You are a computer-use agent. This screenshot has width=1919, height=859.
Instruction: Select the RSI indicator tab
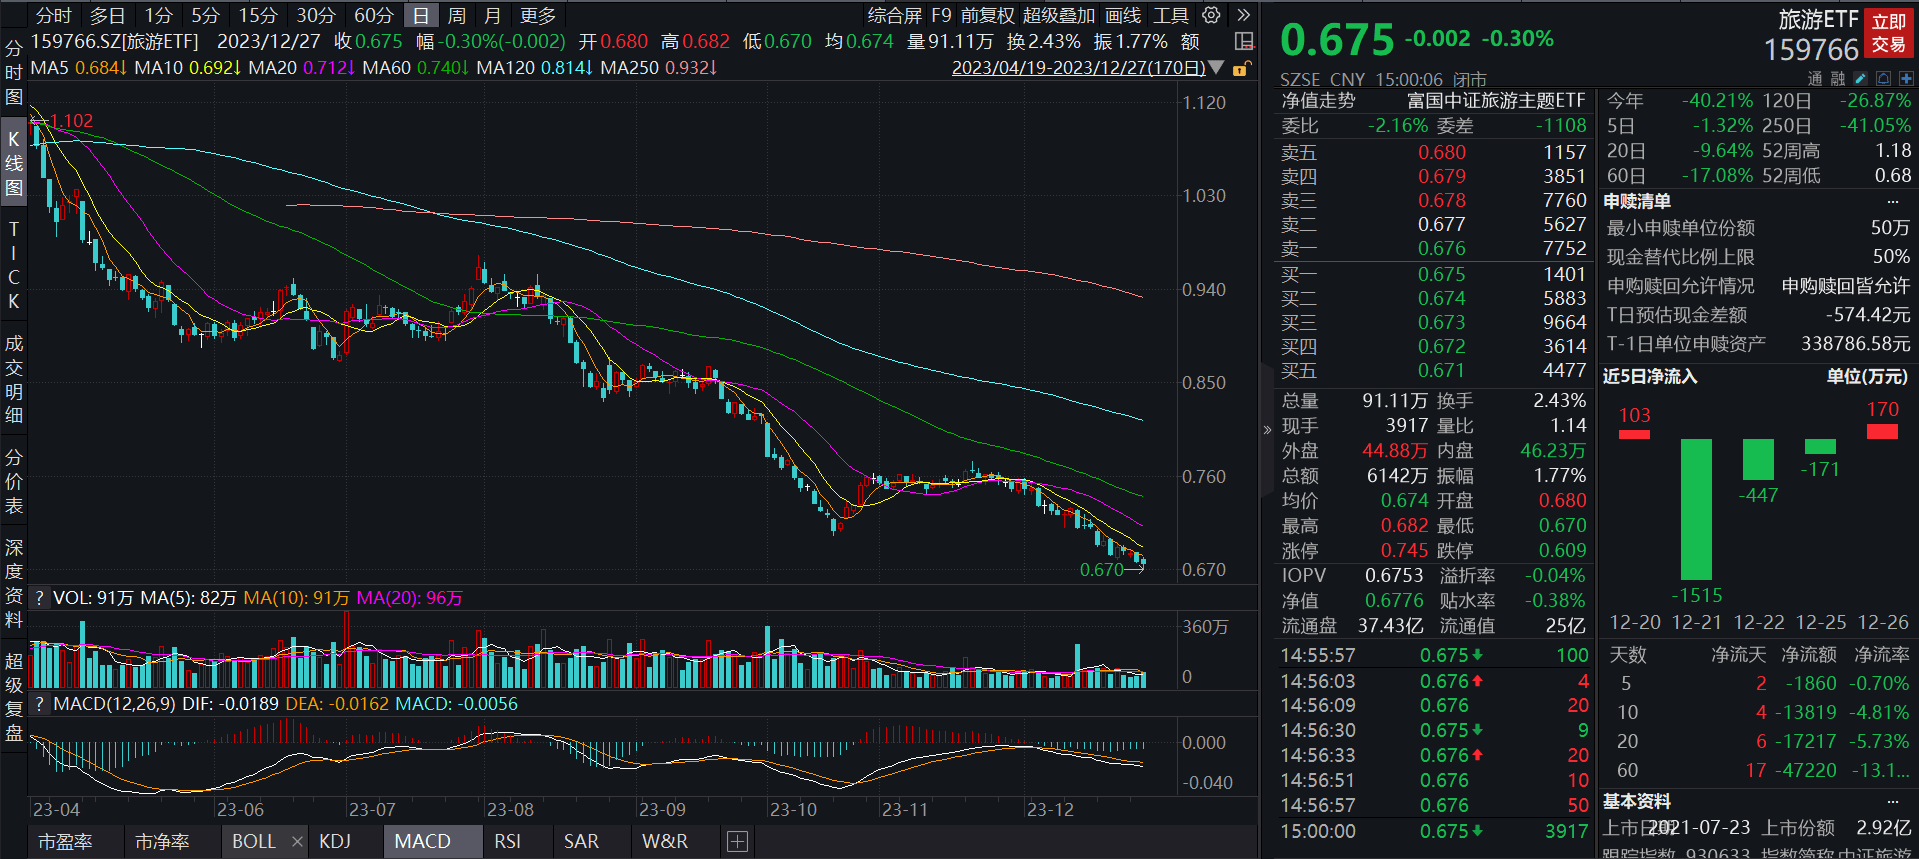(508, 842)
